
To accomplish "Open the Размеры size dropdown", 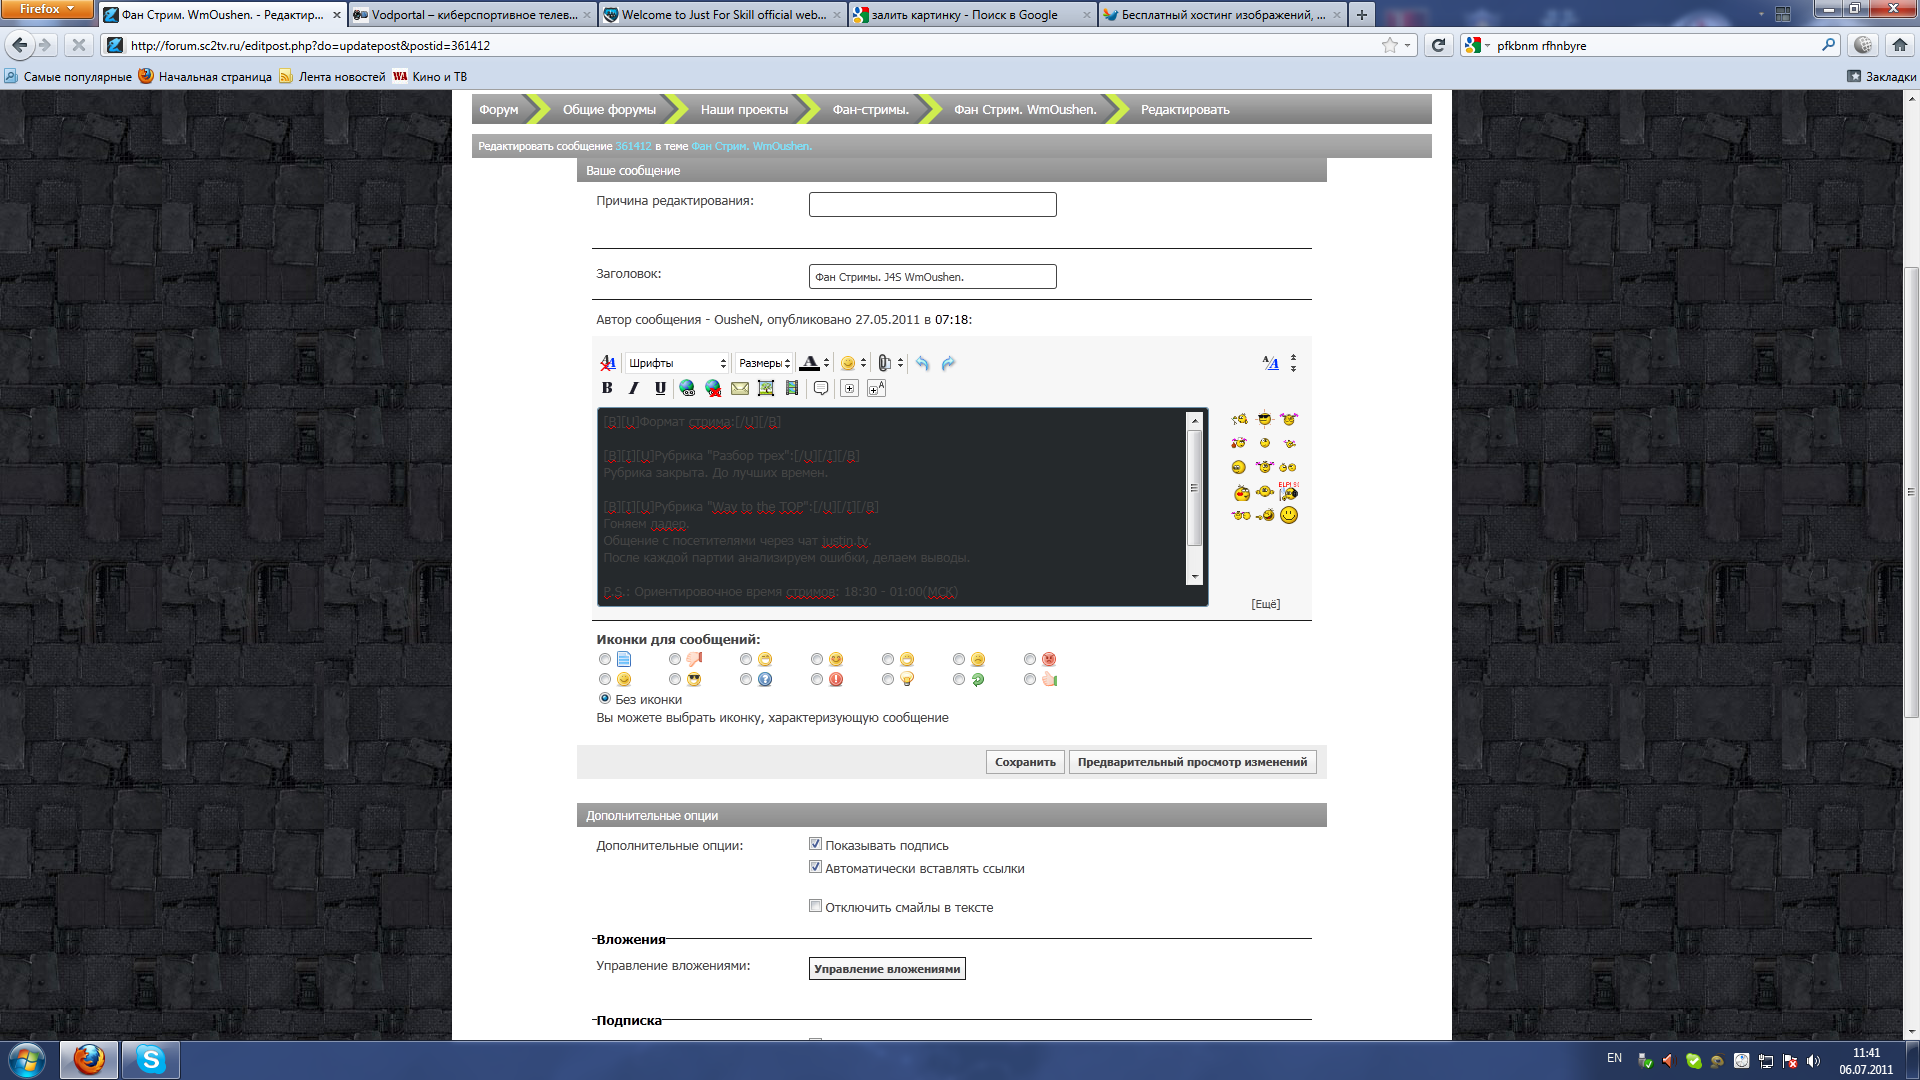I will click(764, 363).
